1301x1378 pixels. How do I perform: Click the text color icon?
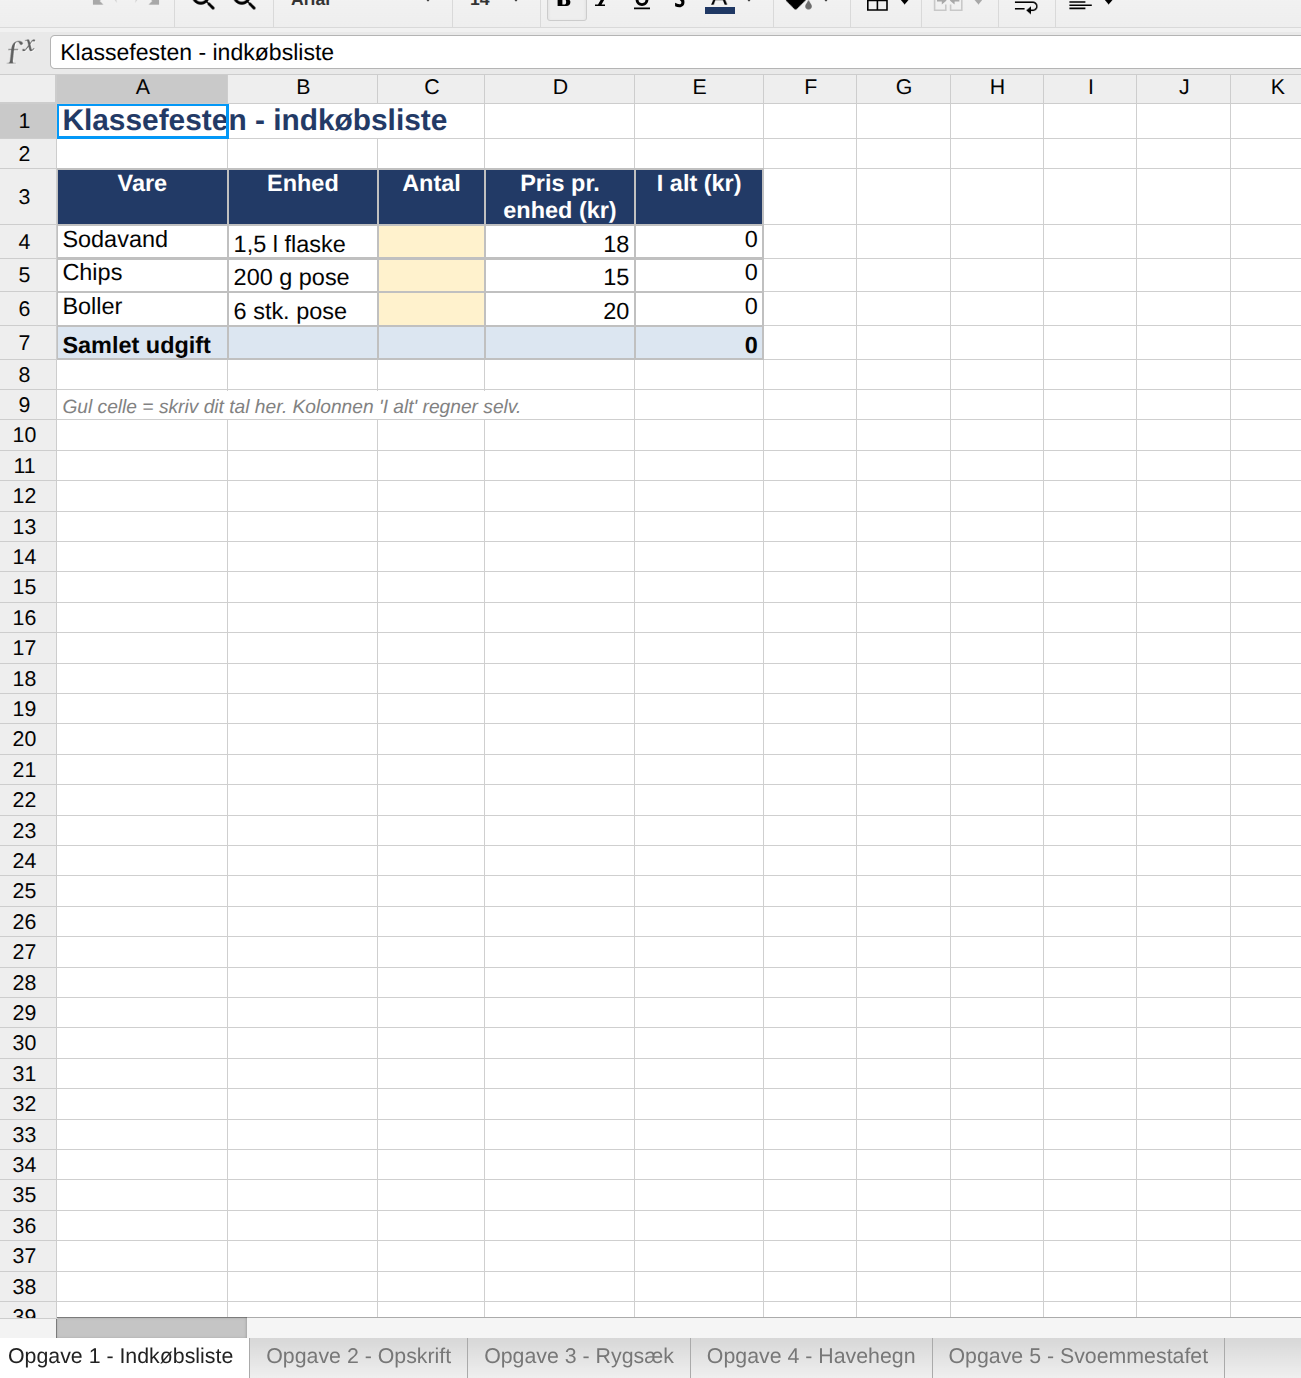[719, 4]
